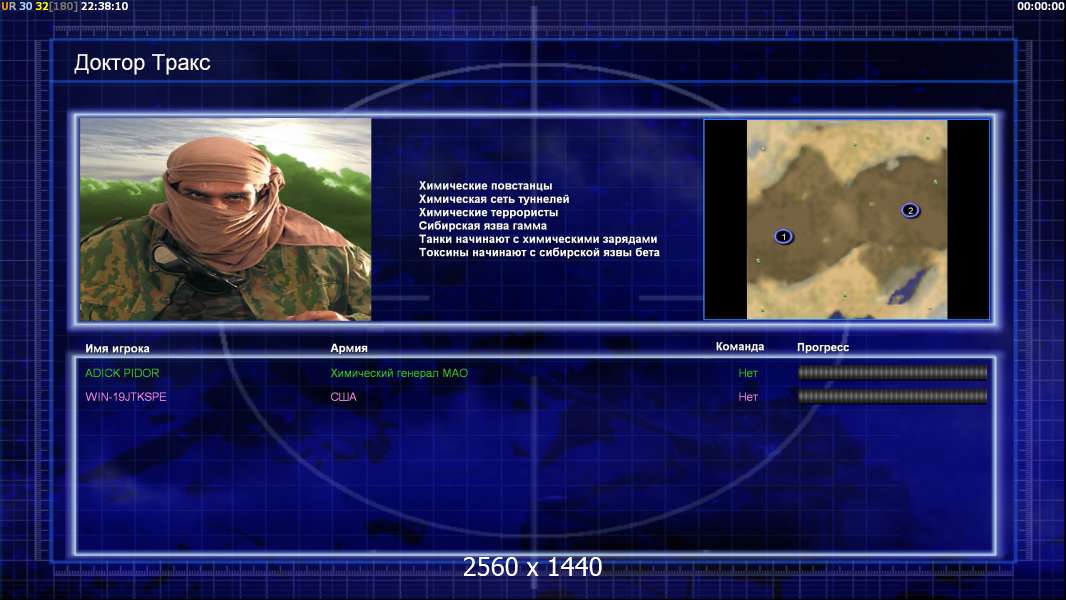Image resolution: width=1066 pixels, height=600 pixels.
Task: Click the Имя игрока column header
Action: 117,349
